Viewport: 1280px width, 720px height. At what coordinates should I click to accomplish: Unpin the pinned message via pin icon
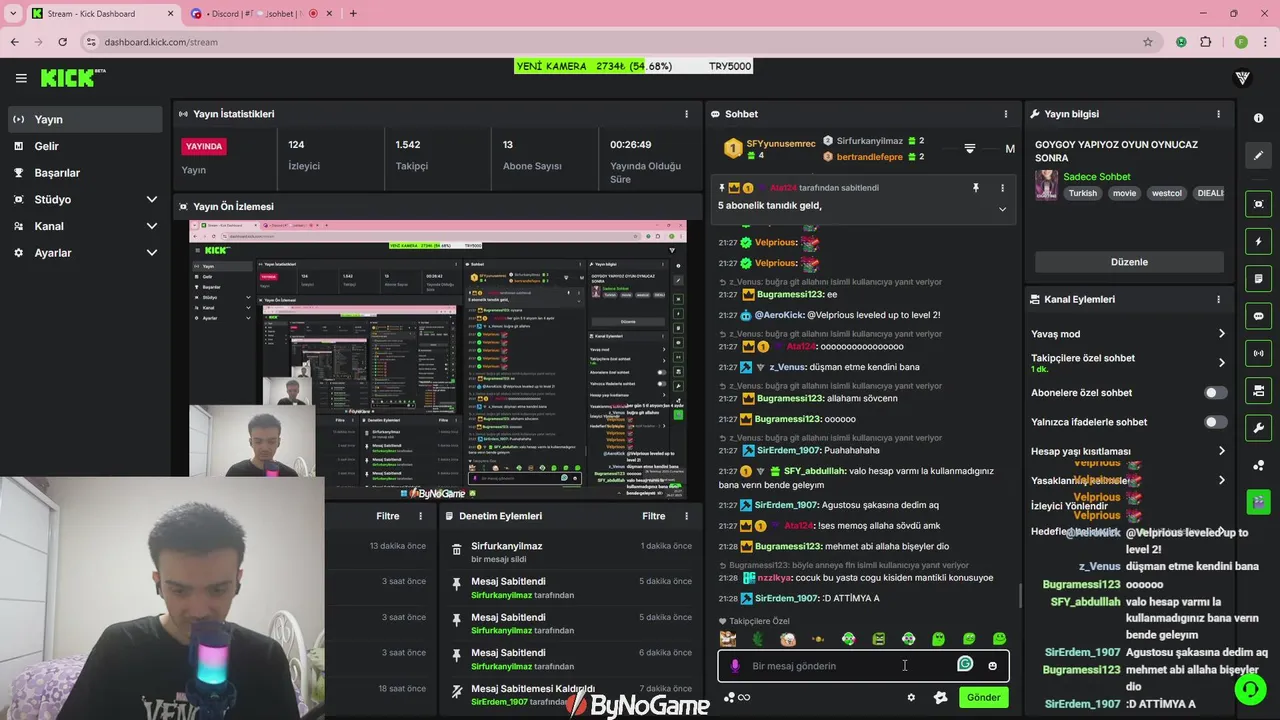[x=975, y=188]
